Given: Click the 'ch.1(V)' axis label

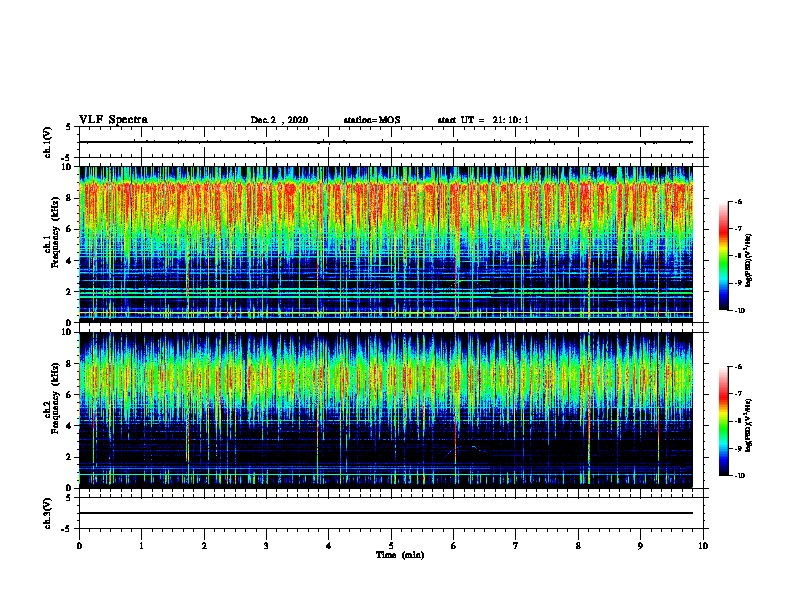Looking at the screenshot, I should [x=47, y=142].
